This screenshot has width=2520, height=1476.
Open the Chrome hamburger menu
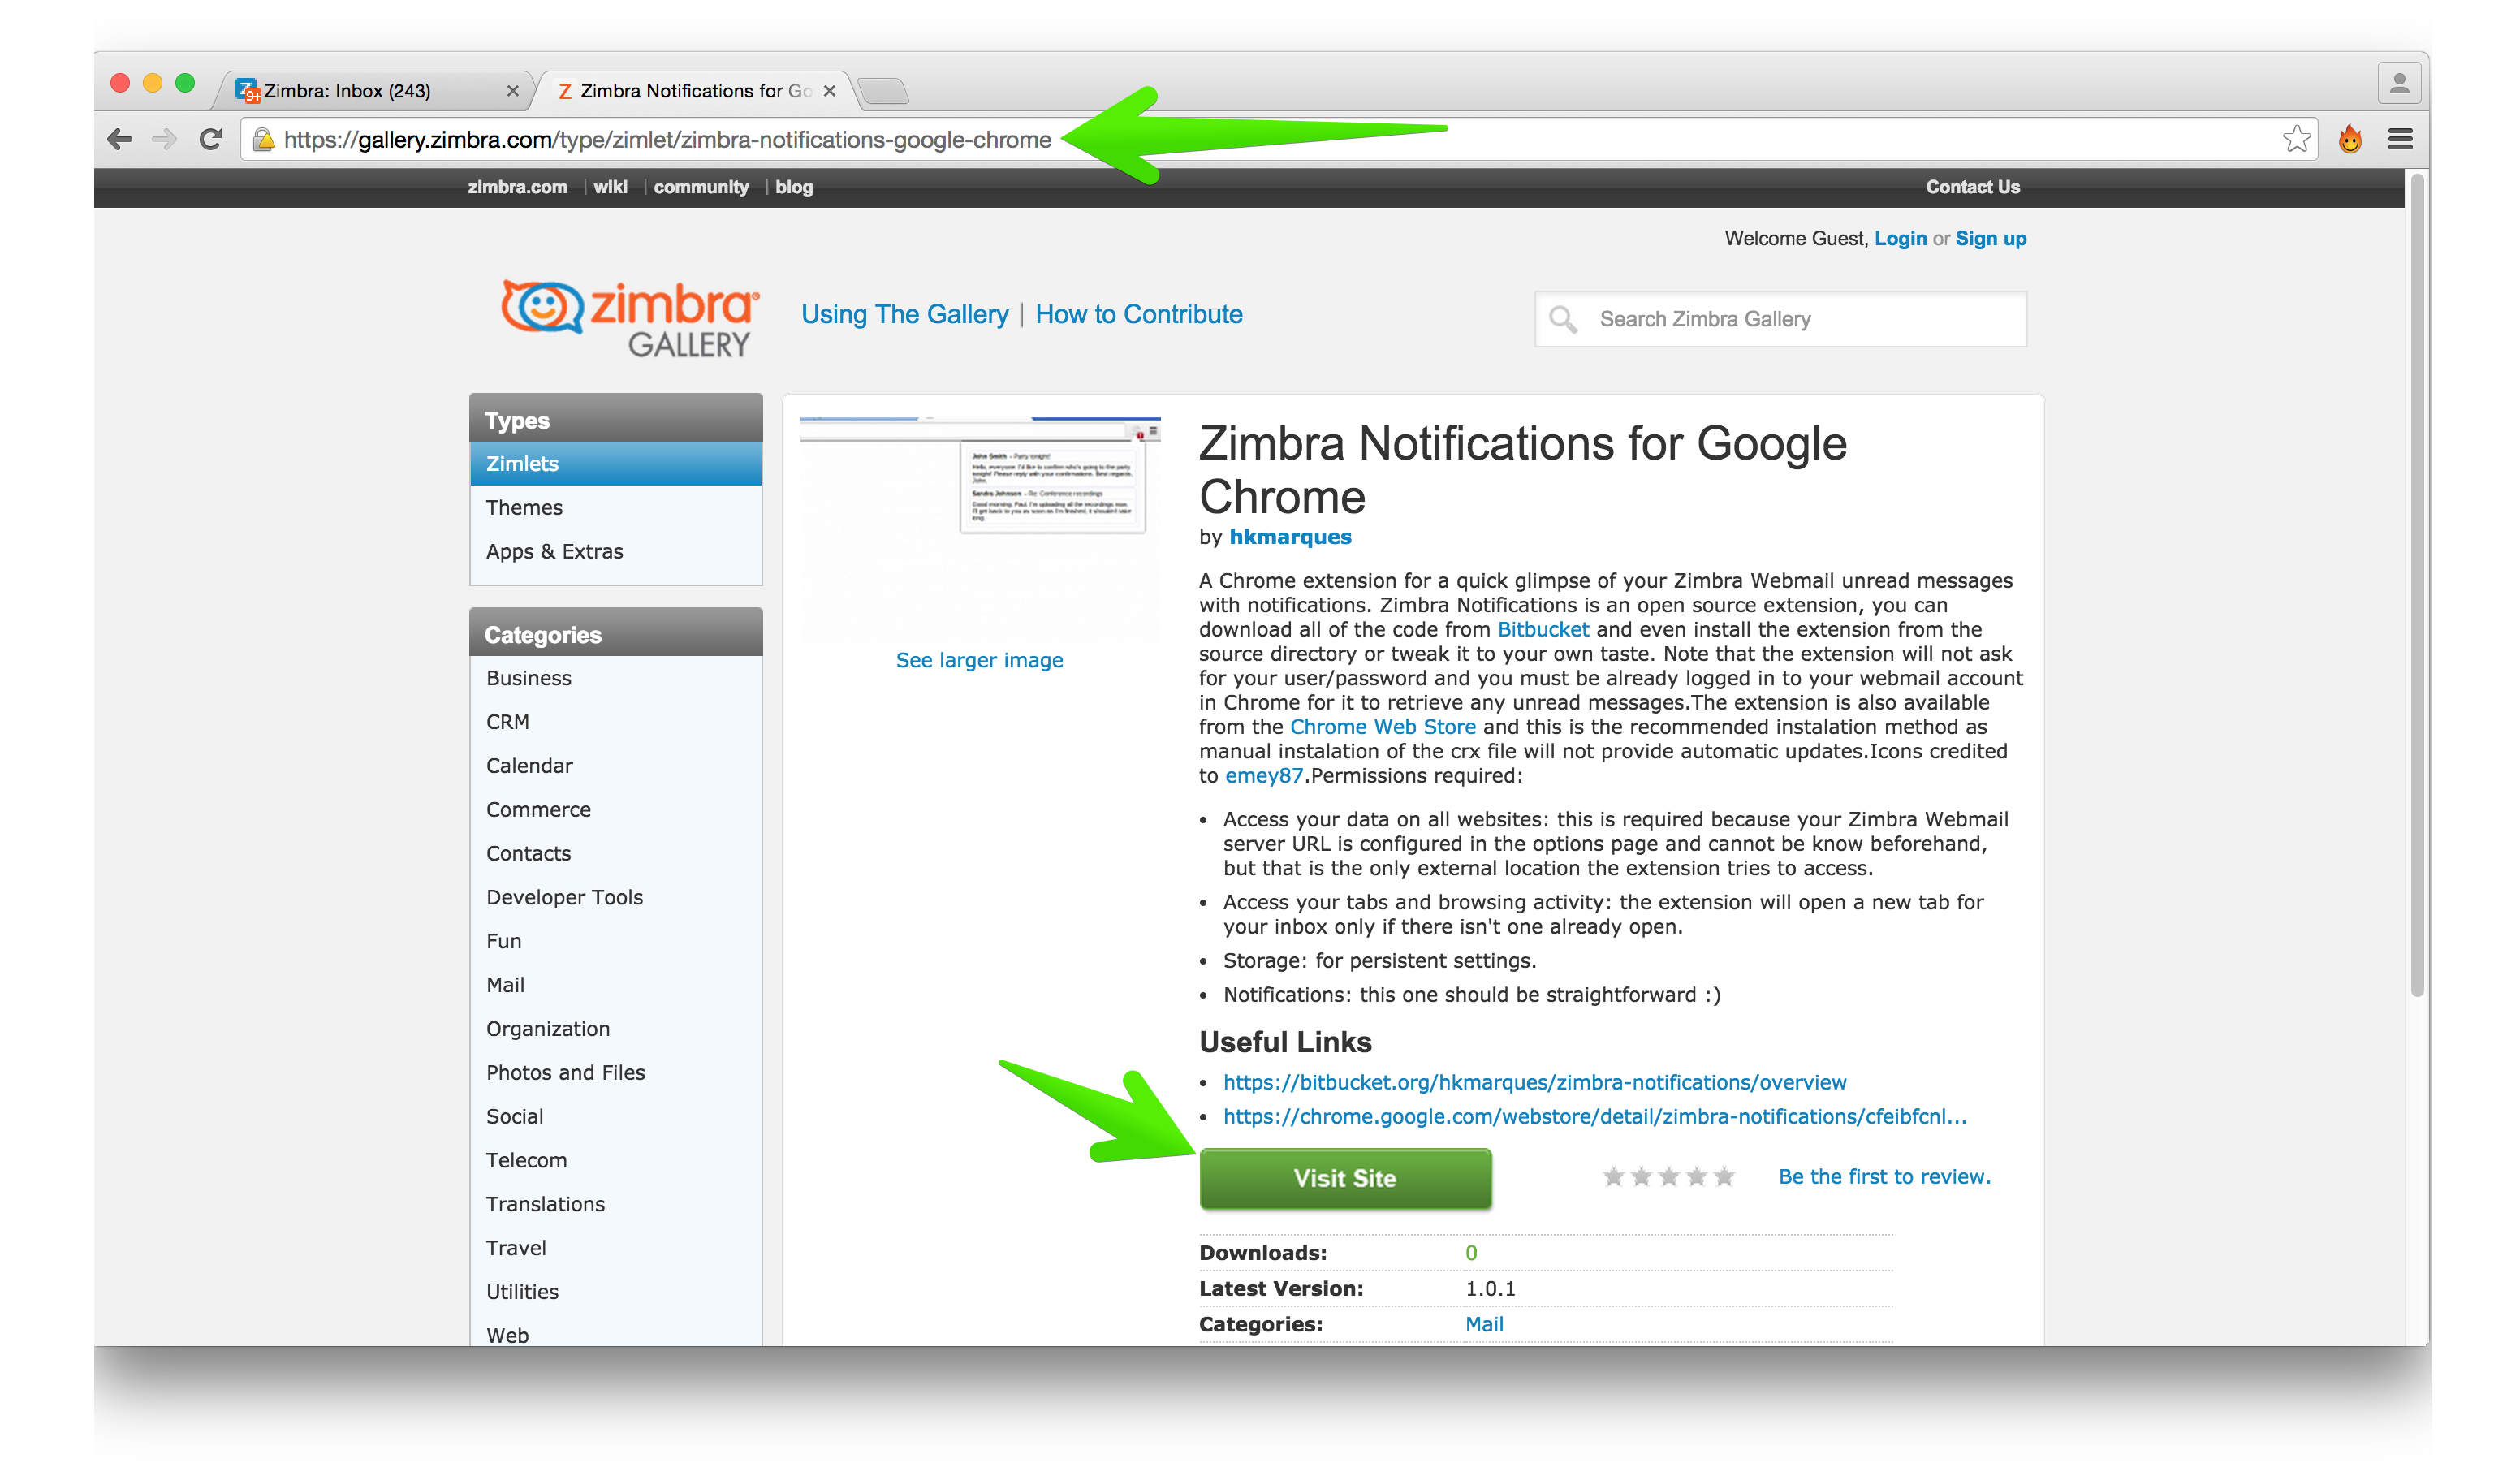[x=2400, y=139]
